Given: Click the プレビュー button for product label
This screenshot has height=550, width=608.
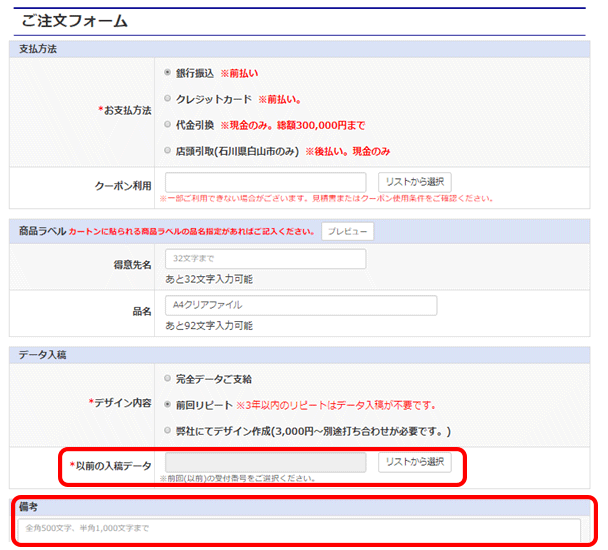Looking at the screenshot, I should click(x=347, y=231).
